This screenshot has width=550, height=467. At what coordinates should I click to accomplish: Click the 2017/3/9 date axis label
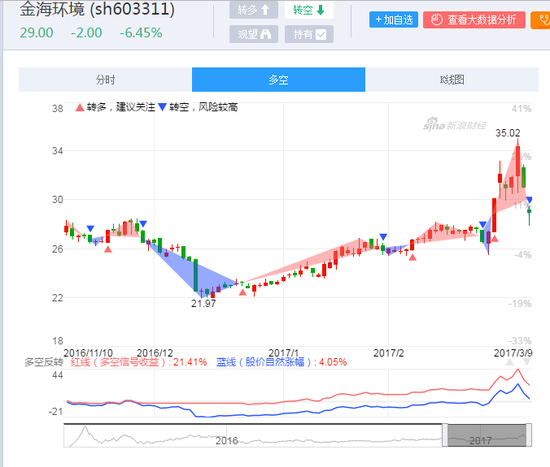click(513, 353)
